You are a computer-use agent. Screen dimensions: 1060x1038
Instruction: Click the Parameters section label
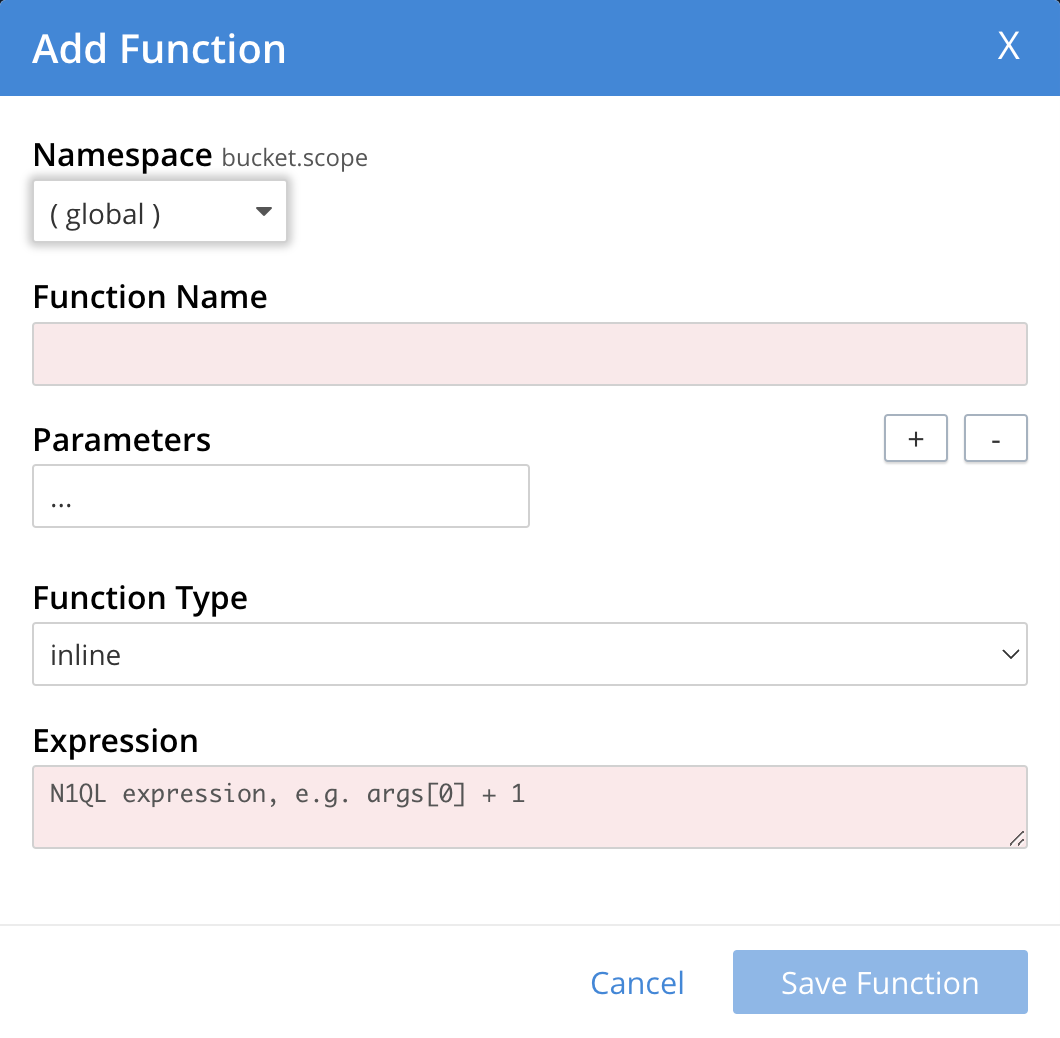(121, 438)
